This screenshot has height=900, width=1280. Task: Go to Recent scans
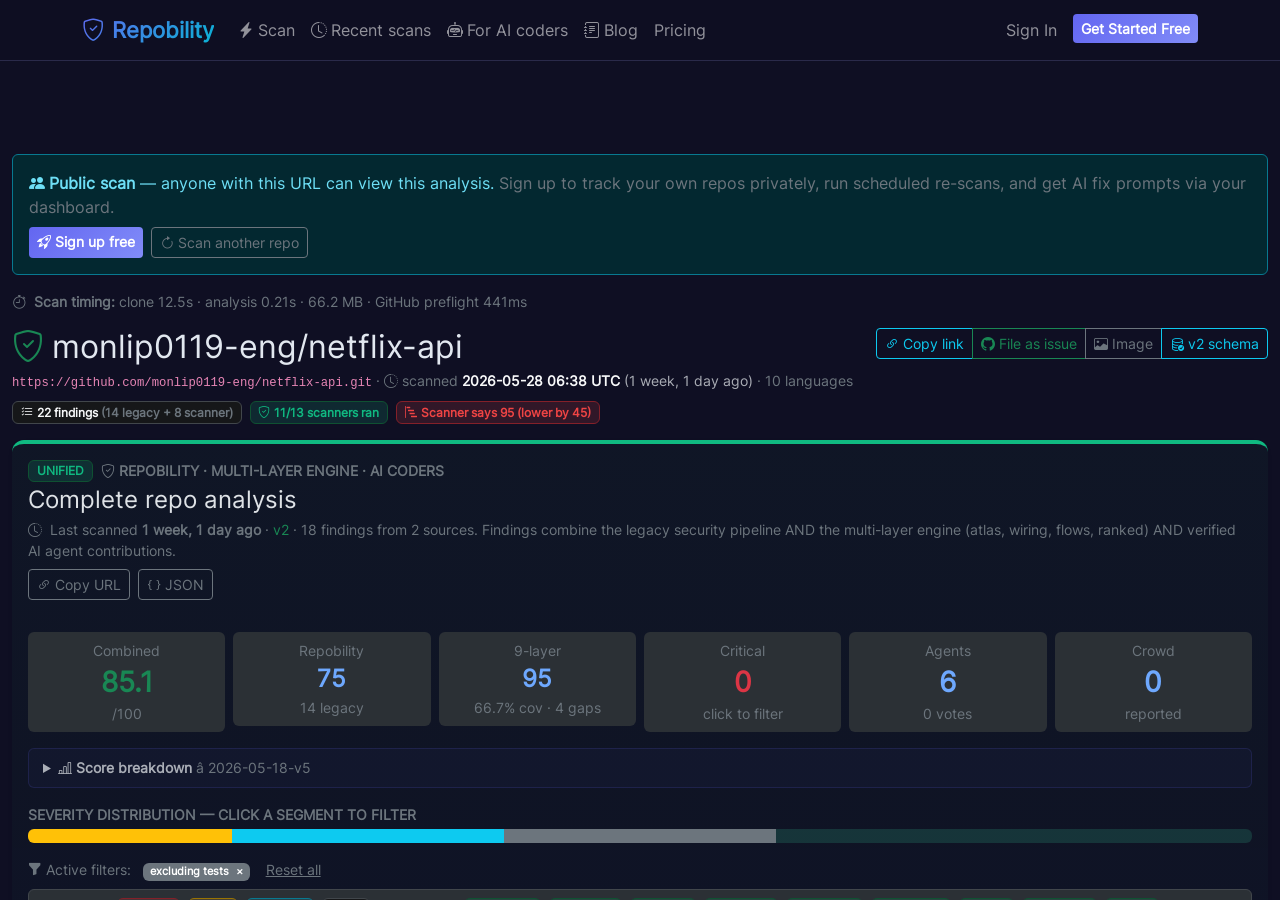coord(371,30)
